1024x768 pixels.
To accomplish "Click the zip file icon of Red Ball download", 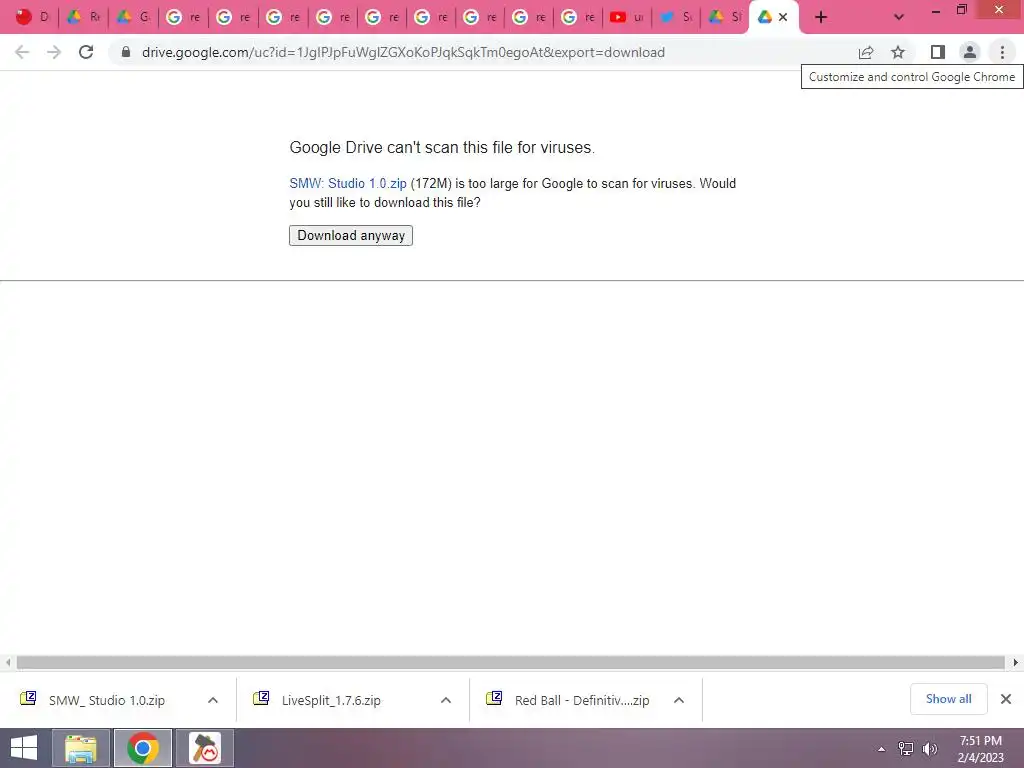I will pos(494,698).
